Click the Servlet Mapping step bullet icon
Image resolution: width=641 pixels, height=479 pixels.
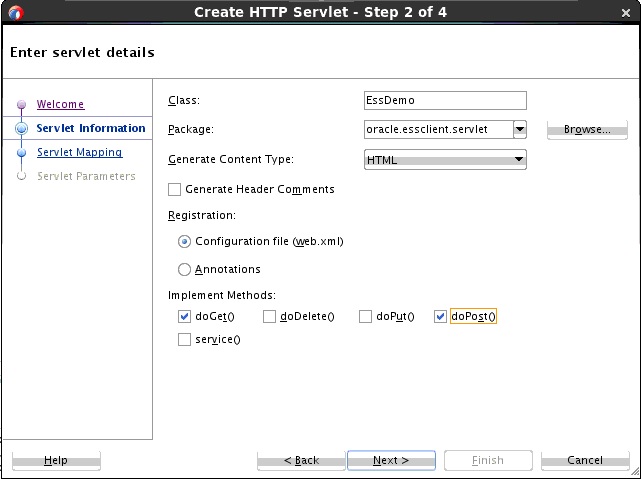(21, 152)
